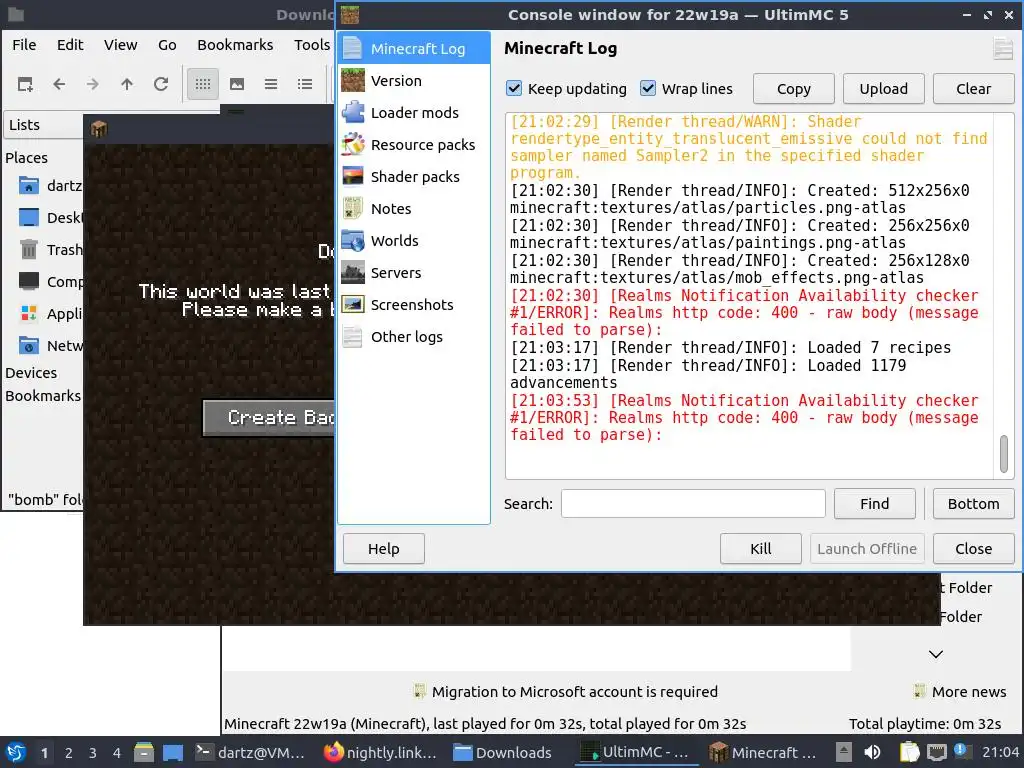Toggle Keep updating checkbox

click(x=514, y=88)
